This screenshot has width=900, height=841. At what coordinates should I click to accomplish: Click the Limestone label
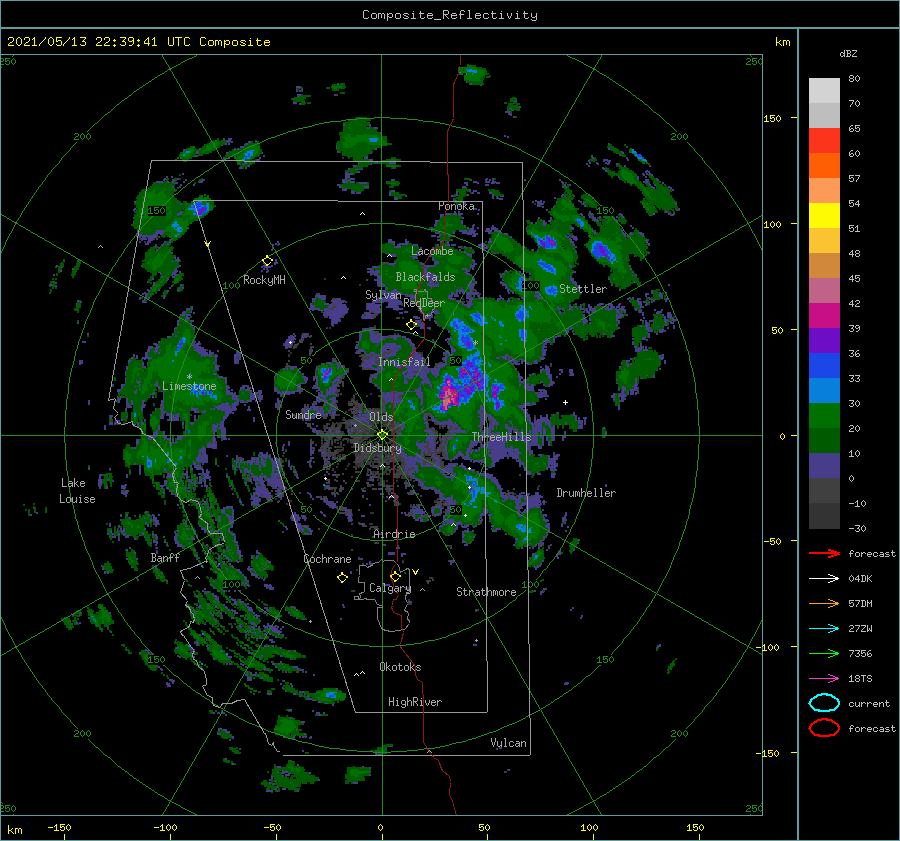click(x=189, y=386)
